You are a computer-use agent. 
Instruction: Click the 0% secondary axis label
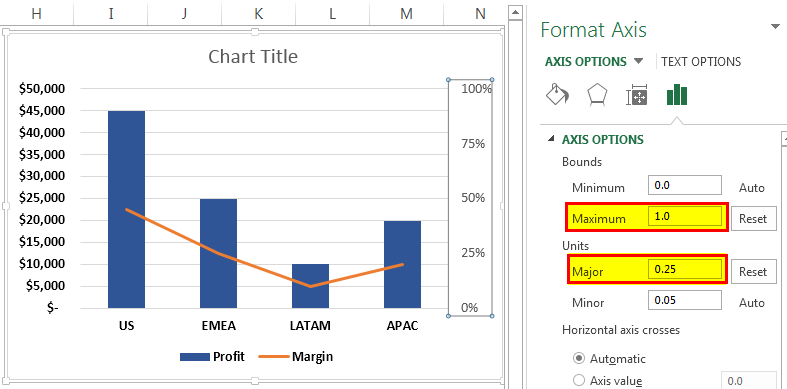pyautogui.click(x=469, y=308)
